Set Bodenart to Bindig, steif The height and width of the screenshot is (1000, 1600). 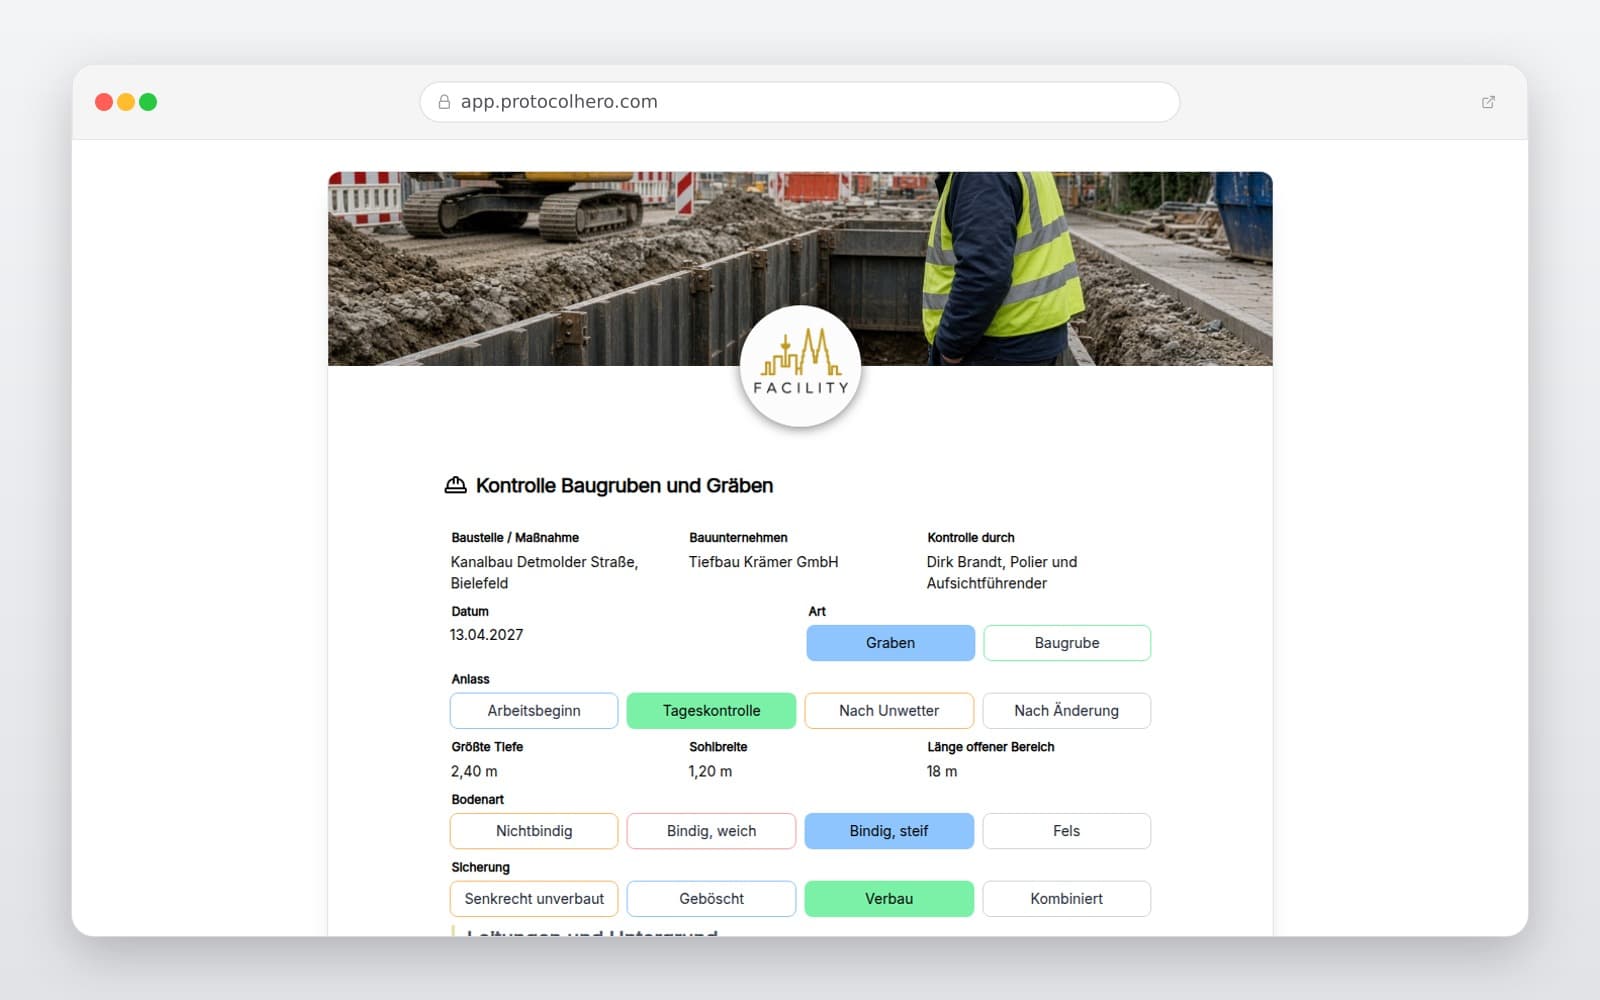[x=889, y=831]
